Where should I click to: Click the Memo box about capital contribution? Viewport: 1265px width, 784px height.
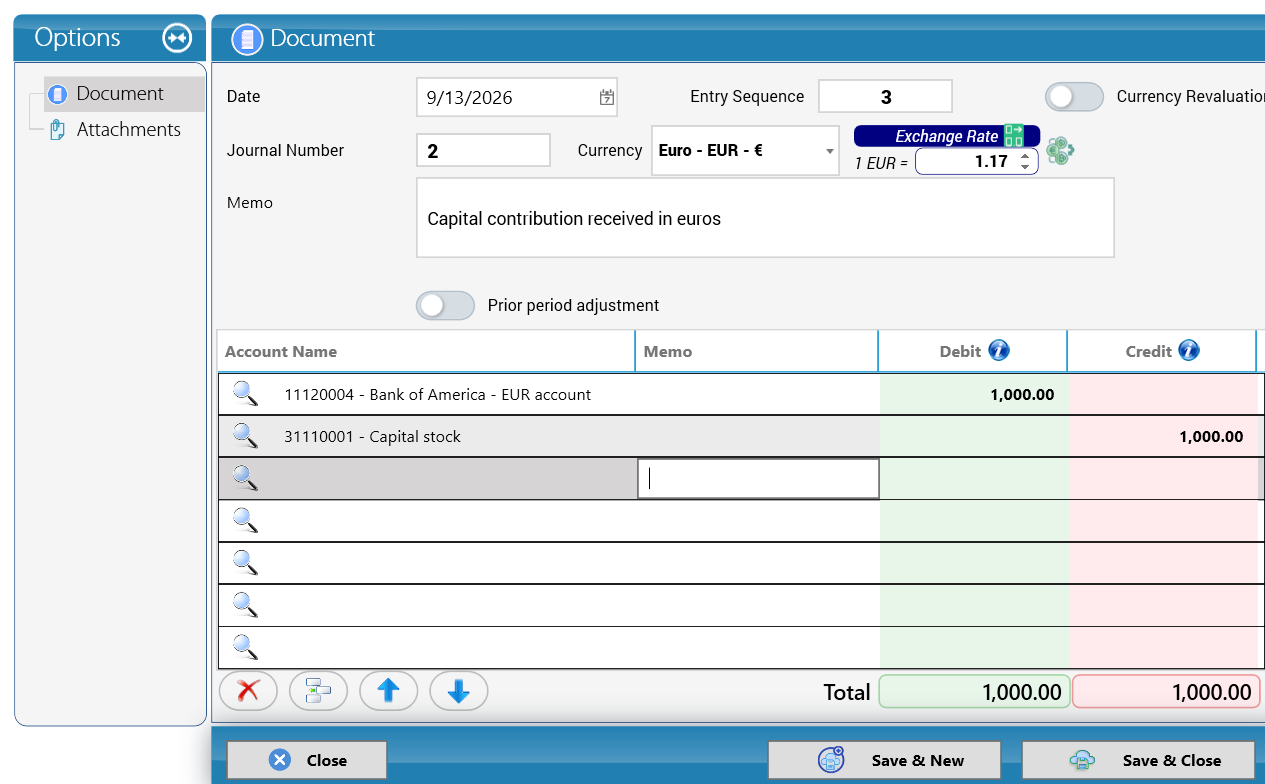tap(765, 218)
